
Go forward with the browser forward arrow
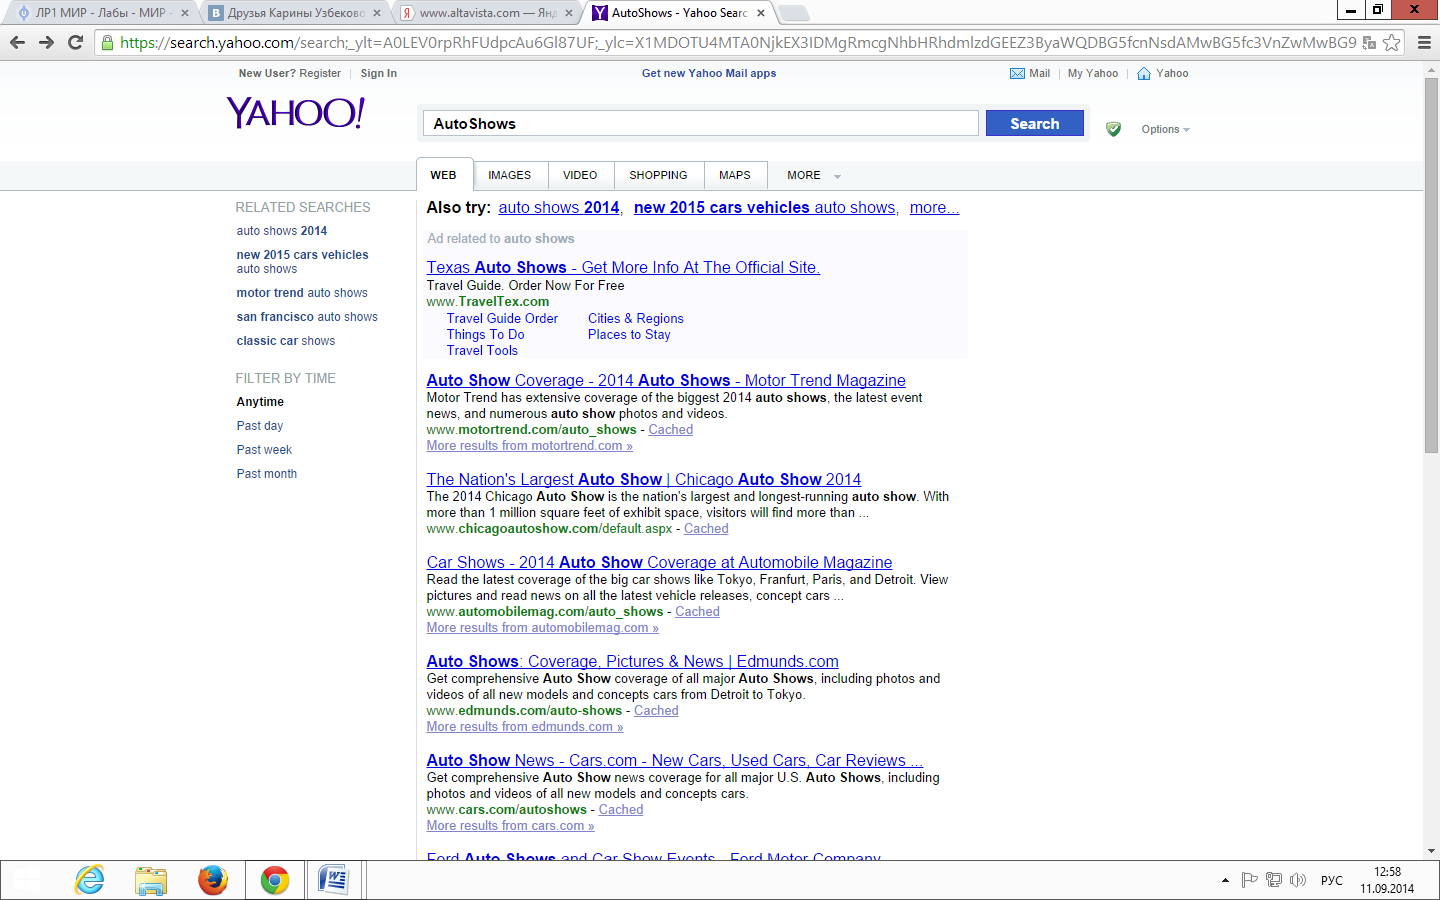tap(46, 42)
